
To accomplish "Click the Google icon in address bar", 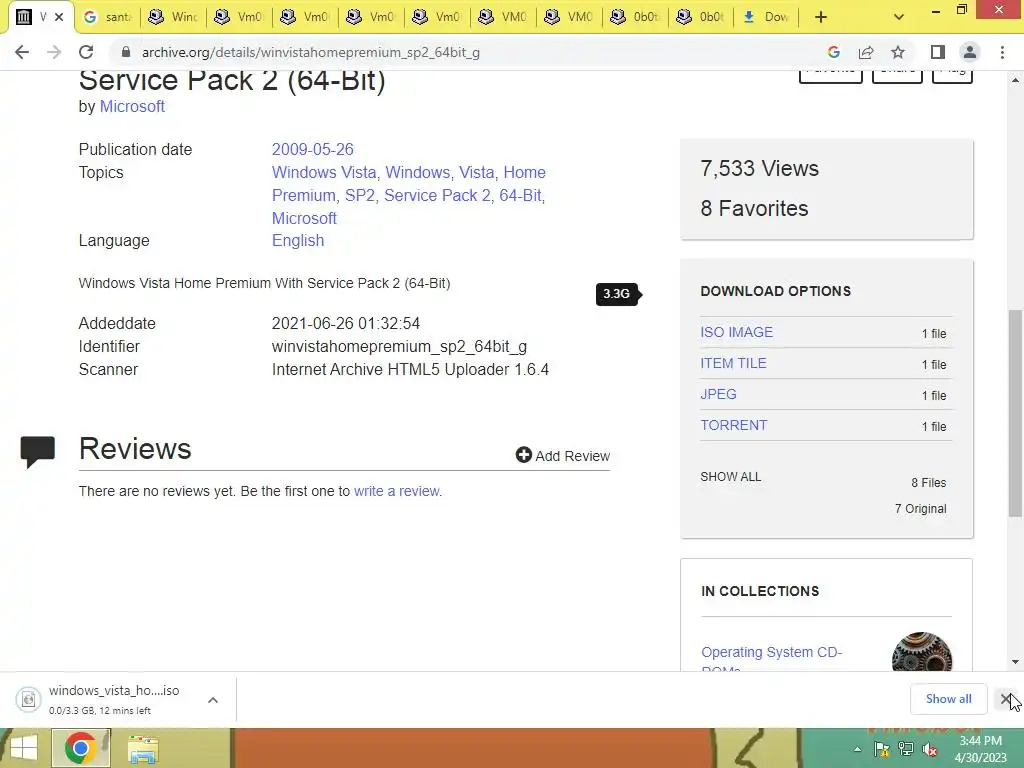I will (x=833, y=52).
